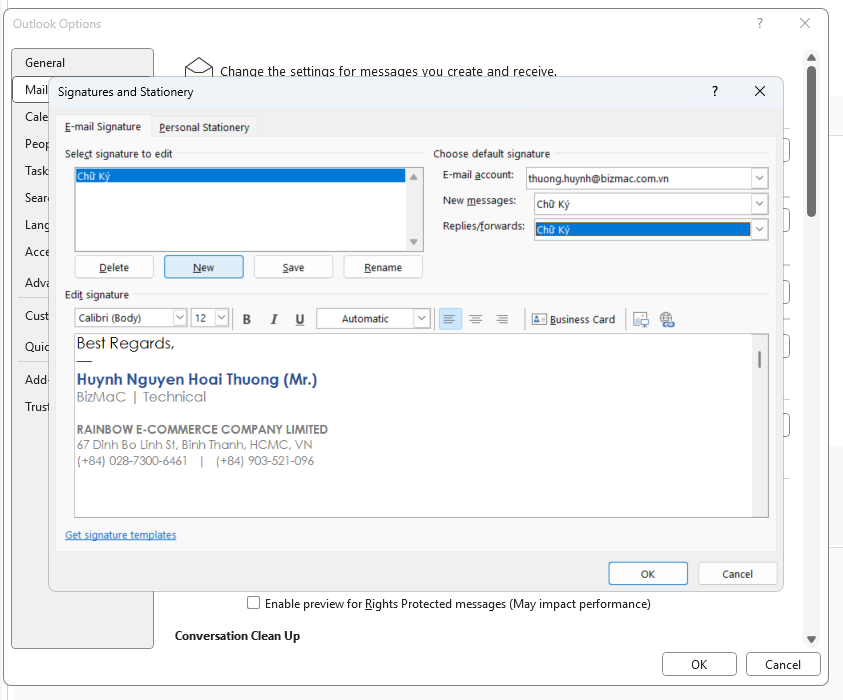Center align the signature text
The height and width of the screenshot is (700, 843).
click(476, 319)
